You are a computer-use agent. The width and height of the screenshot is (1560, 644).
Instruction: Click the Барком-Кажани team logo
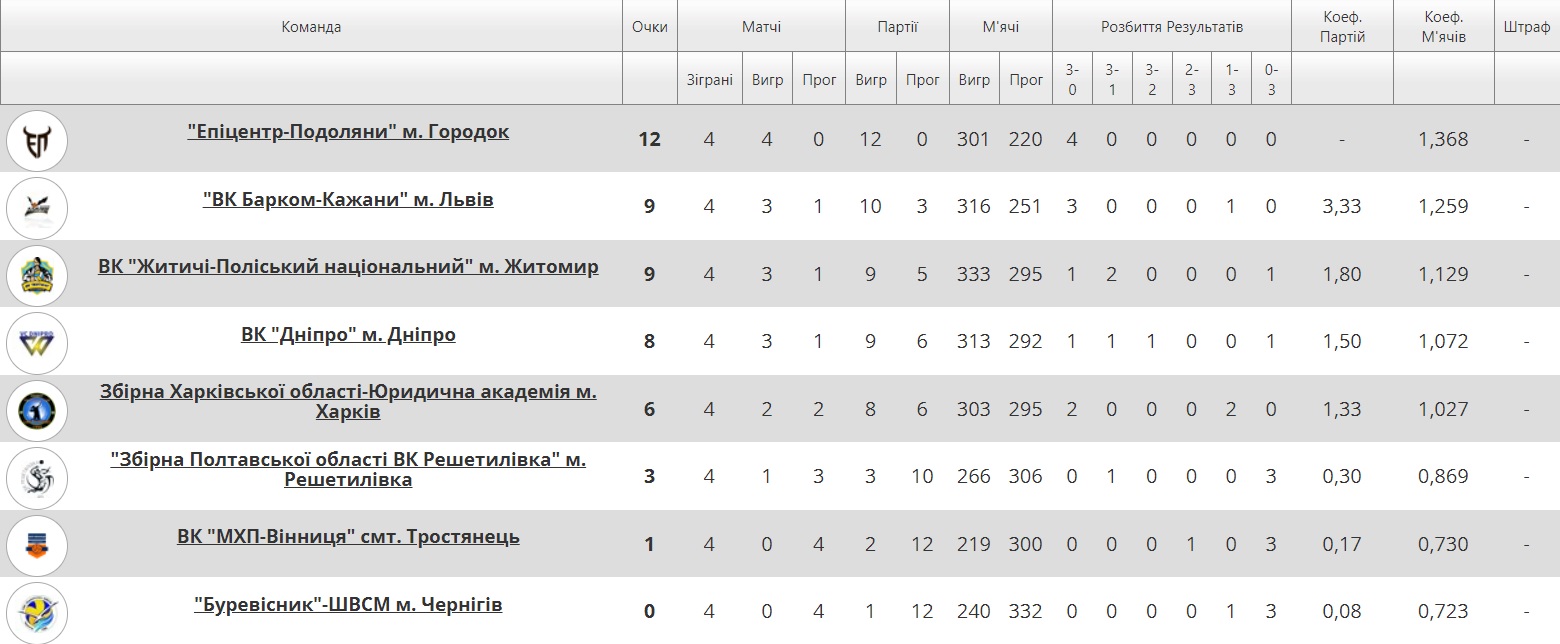click(x=37, y=207)
